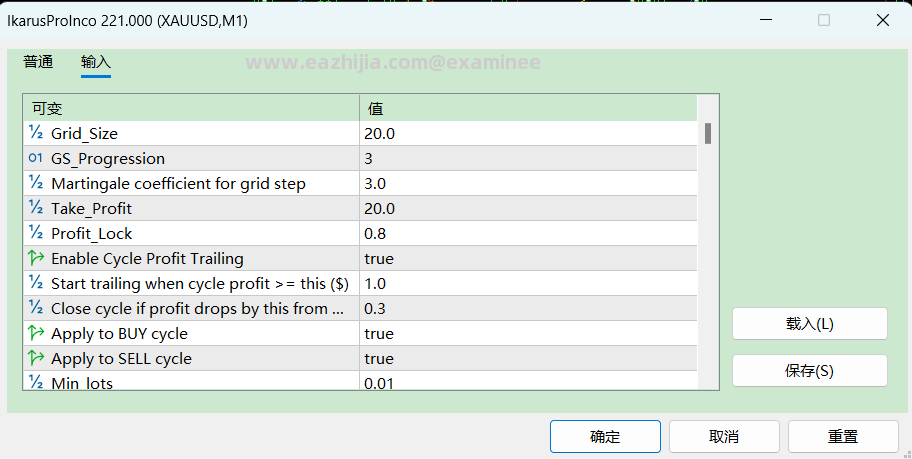Click the Close cycle row type icon

35,308
